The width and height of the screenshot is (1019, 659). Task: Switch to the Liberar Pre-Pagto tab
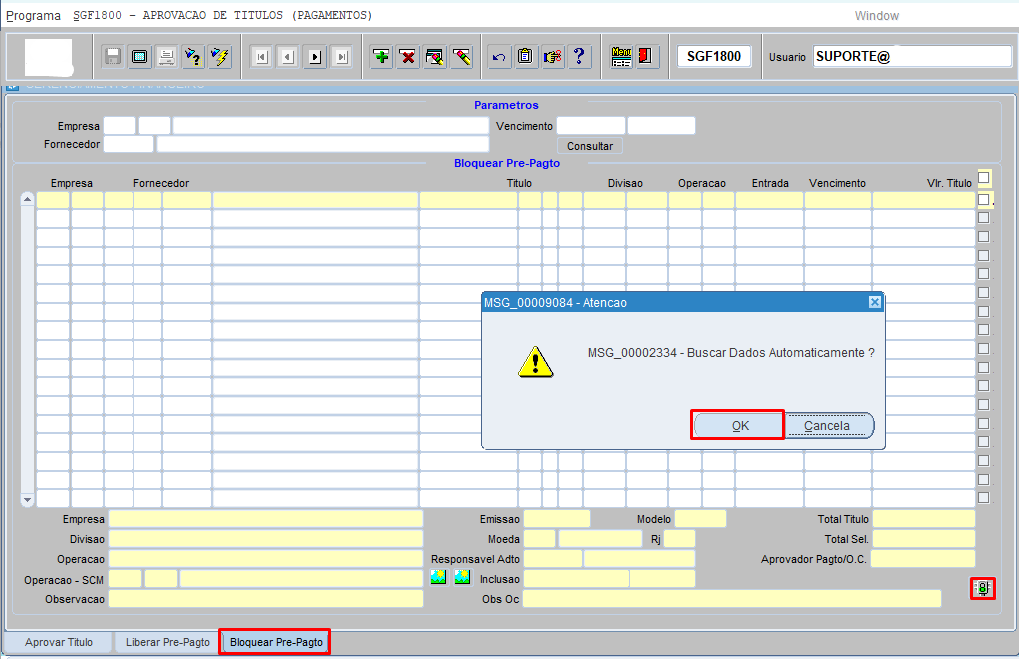click(167, 642)
